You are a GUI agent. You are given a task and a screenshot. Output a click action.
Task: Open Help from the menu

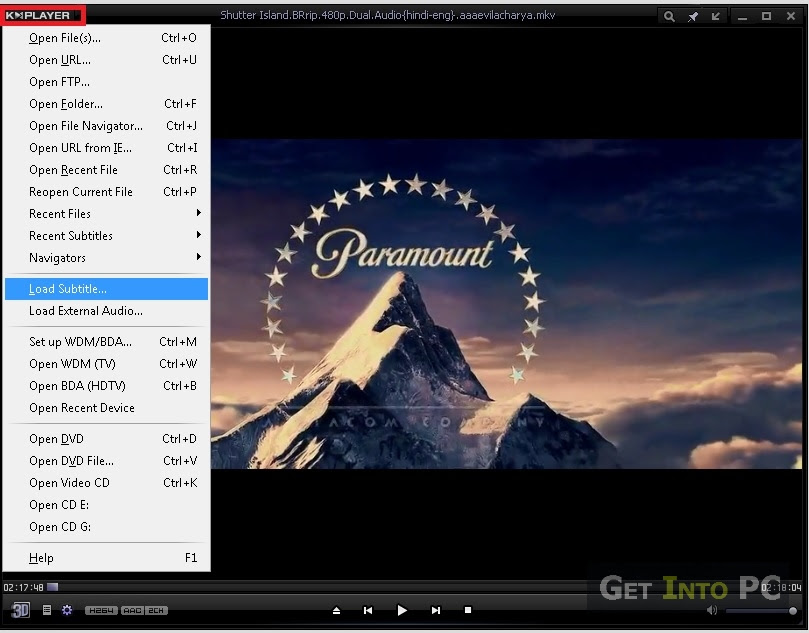tap(106, 558)
